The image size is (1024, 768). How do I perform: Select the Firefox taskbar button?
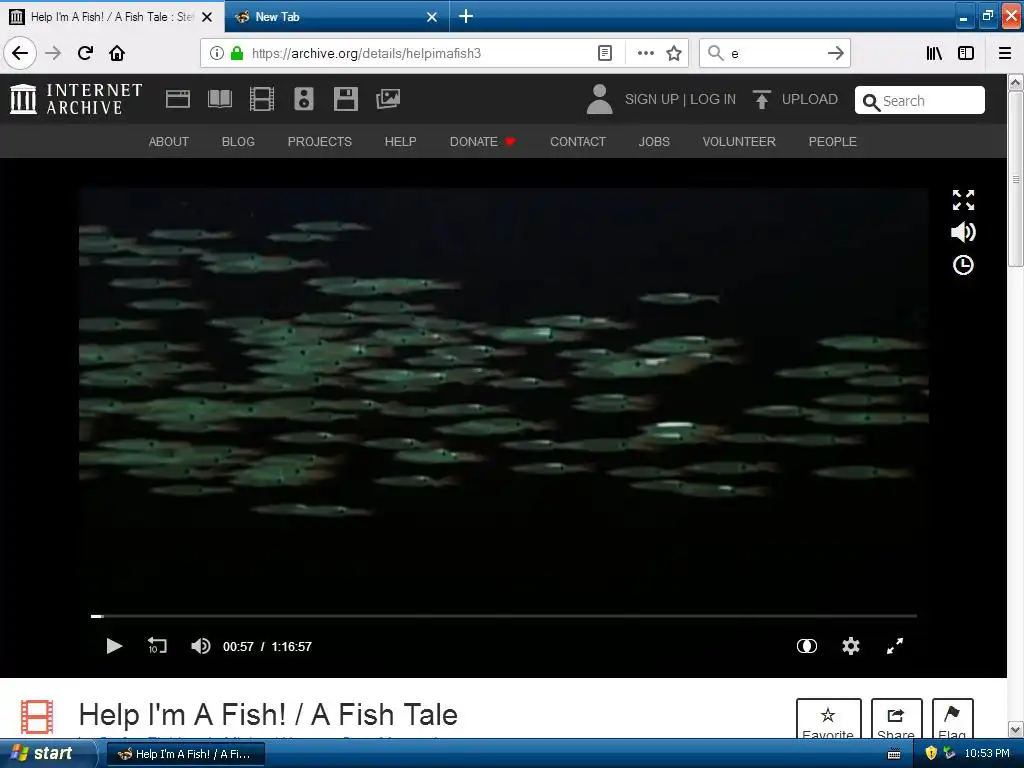click(186, 754)
